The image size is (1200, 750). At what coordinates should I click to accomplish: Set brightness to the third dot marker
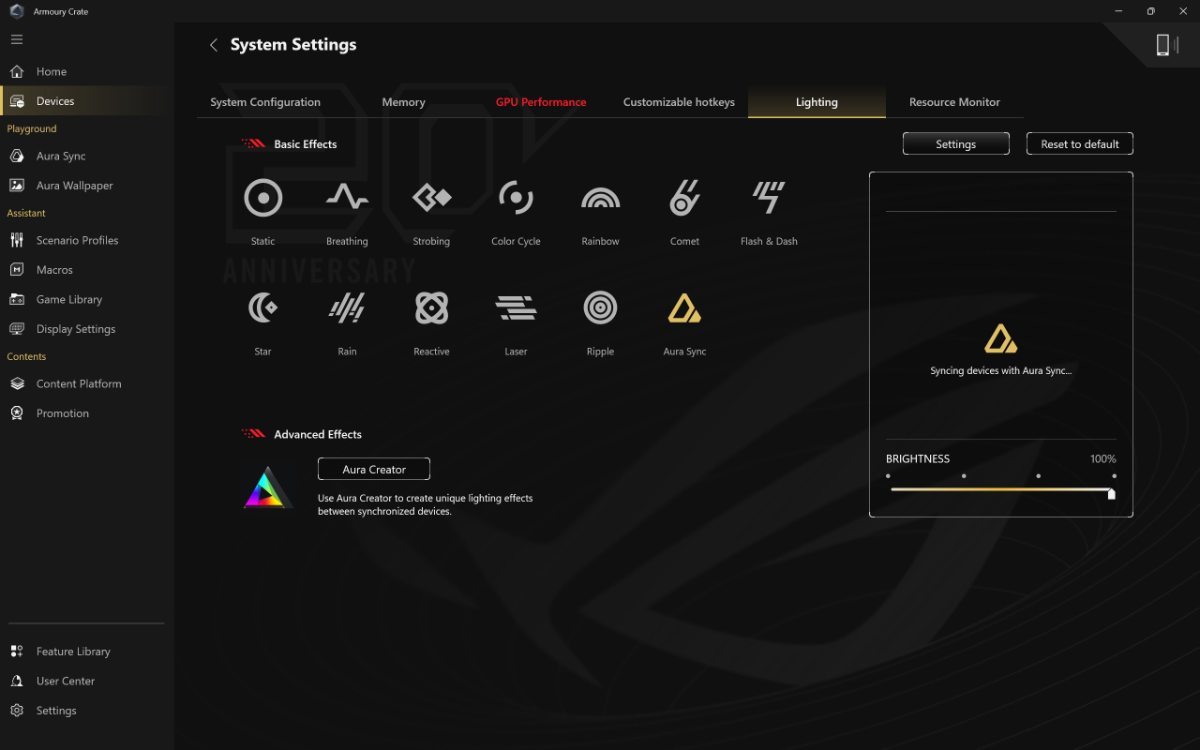pos(1039,476)
